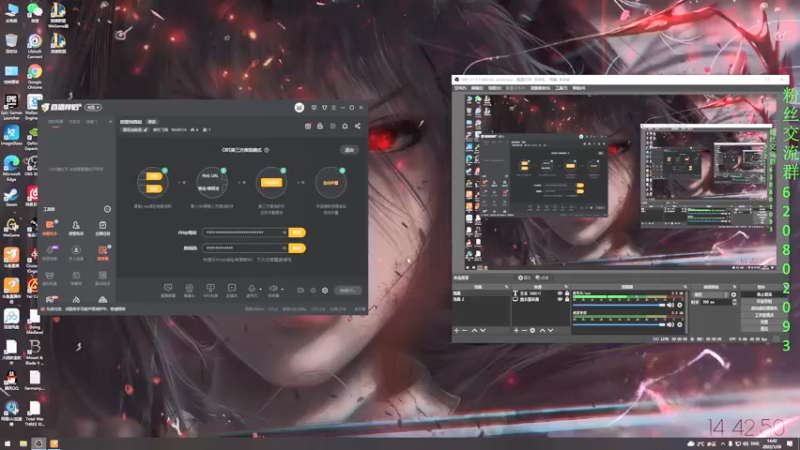Open the Tools menu in the OBS menu bar
Image resolution: width=800 pixels, height=450 pixels.
pyautogui.click(x=561, y=88)
